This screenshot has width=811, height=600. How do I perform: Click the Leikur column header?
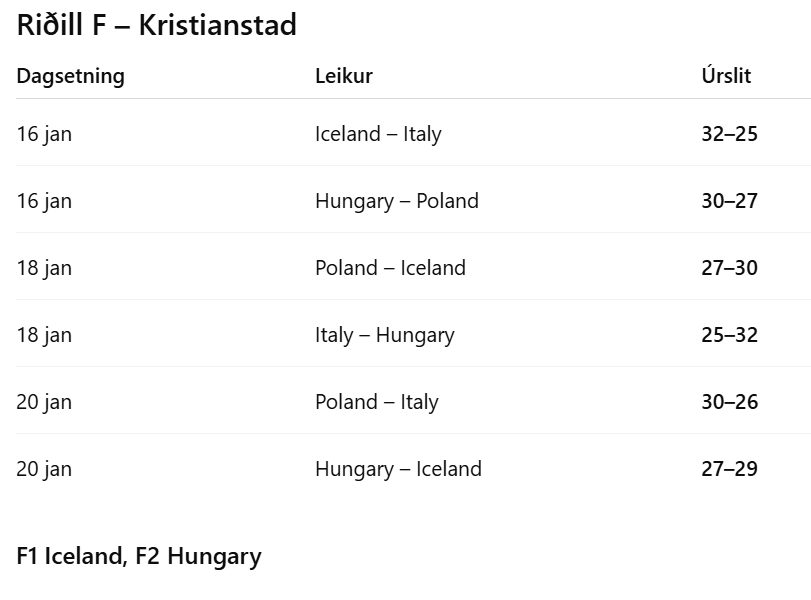point(343,76)
